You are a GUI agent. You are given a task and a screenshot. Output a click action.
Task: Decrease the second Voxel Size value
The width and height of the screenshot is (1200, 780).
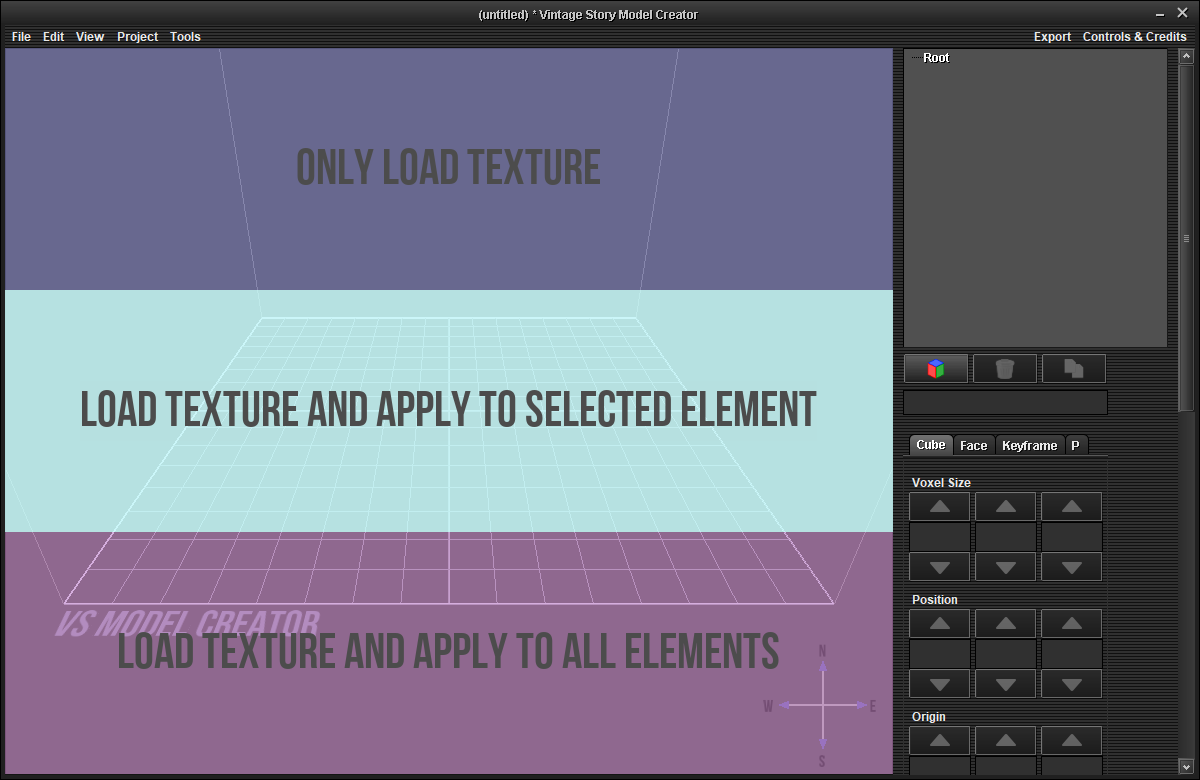(x=1005, y=567)
